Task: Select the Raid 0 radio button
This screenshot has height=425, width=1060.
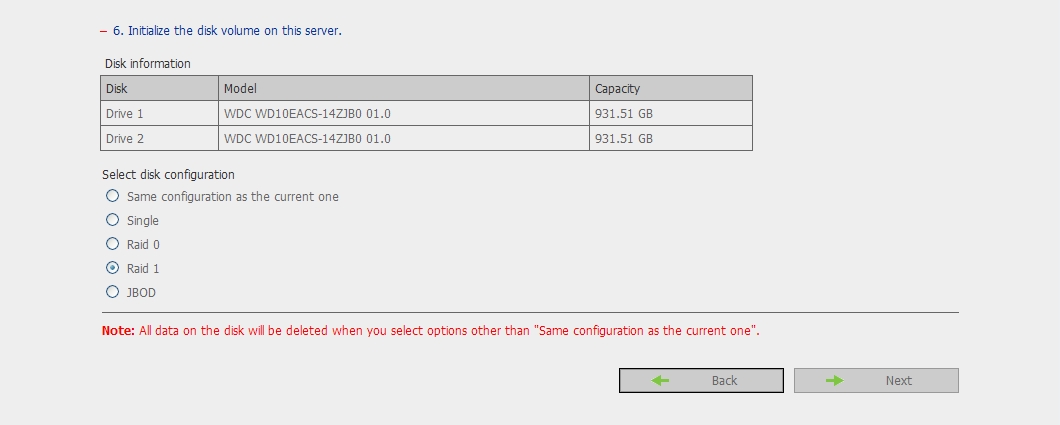Action: [112, 244]
